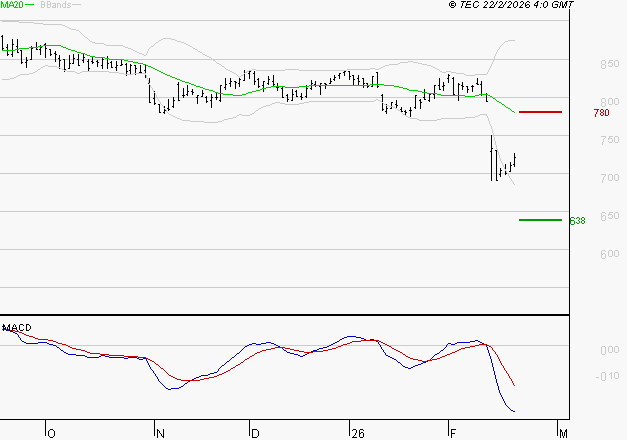Click the 26 year label on time axis
Screen dimensions: 627x440
[x=358, y=434]
